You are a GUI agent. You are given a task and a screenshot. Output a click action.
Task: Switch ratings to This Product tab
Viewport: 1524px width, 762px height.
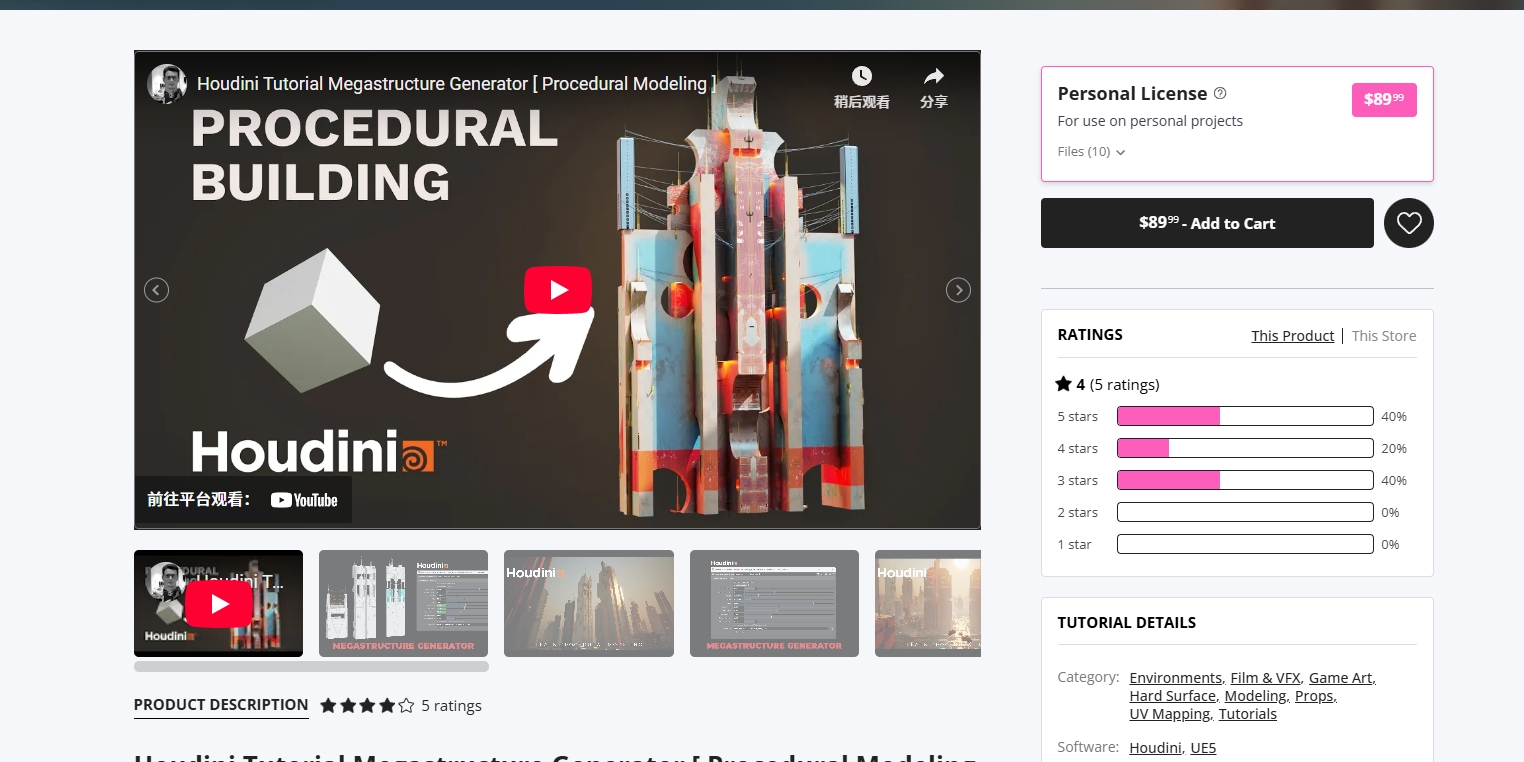coord(1292,336)
